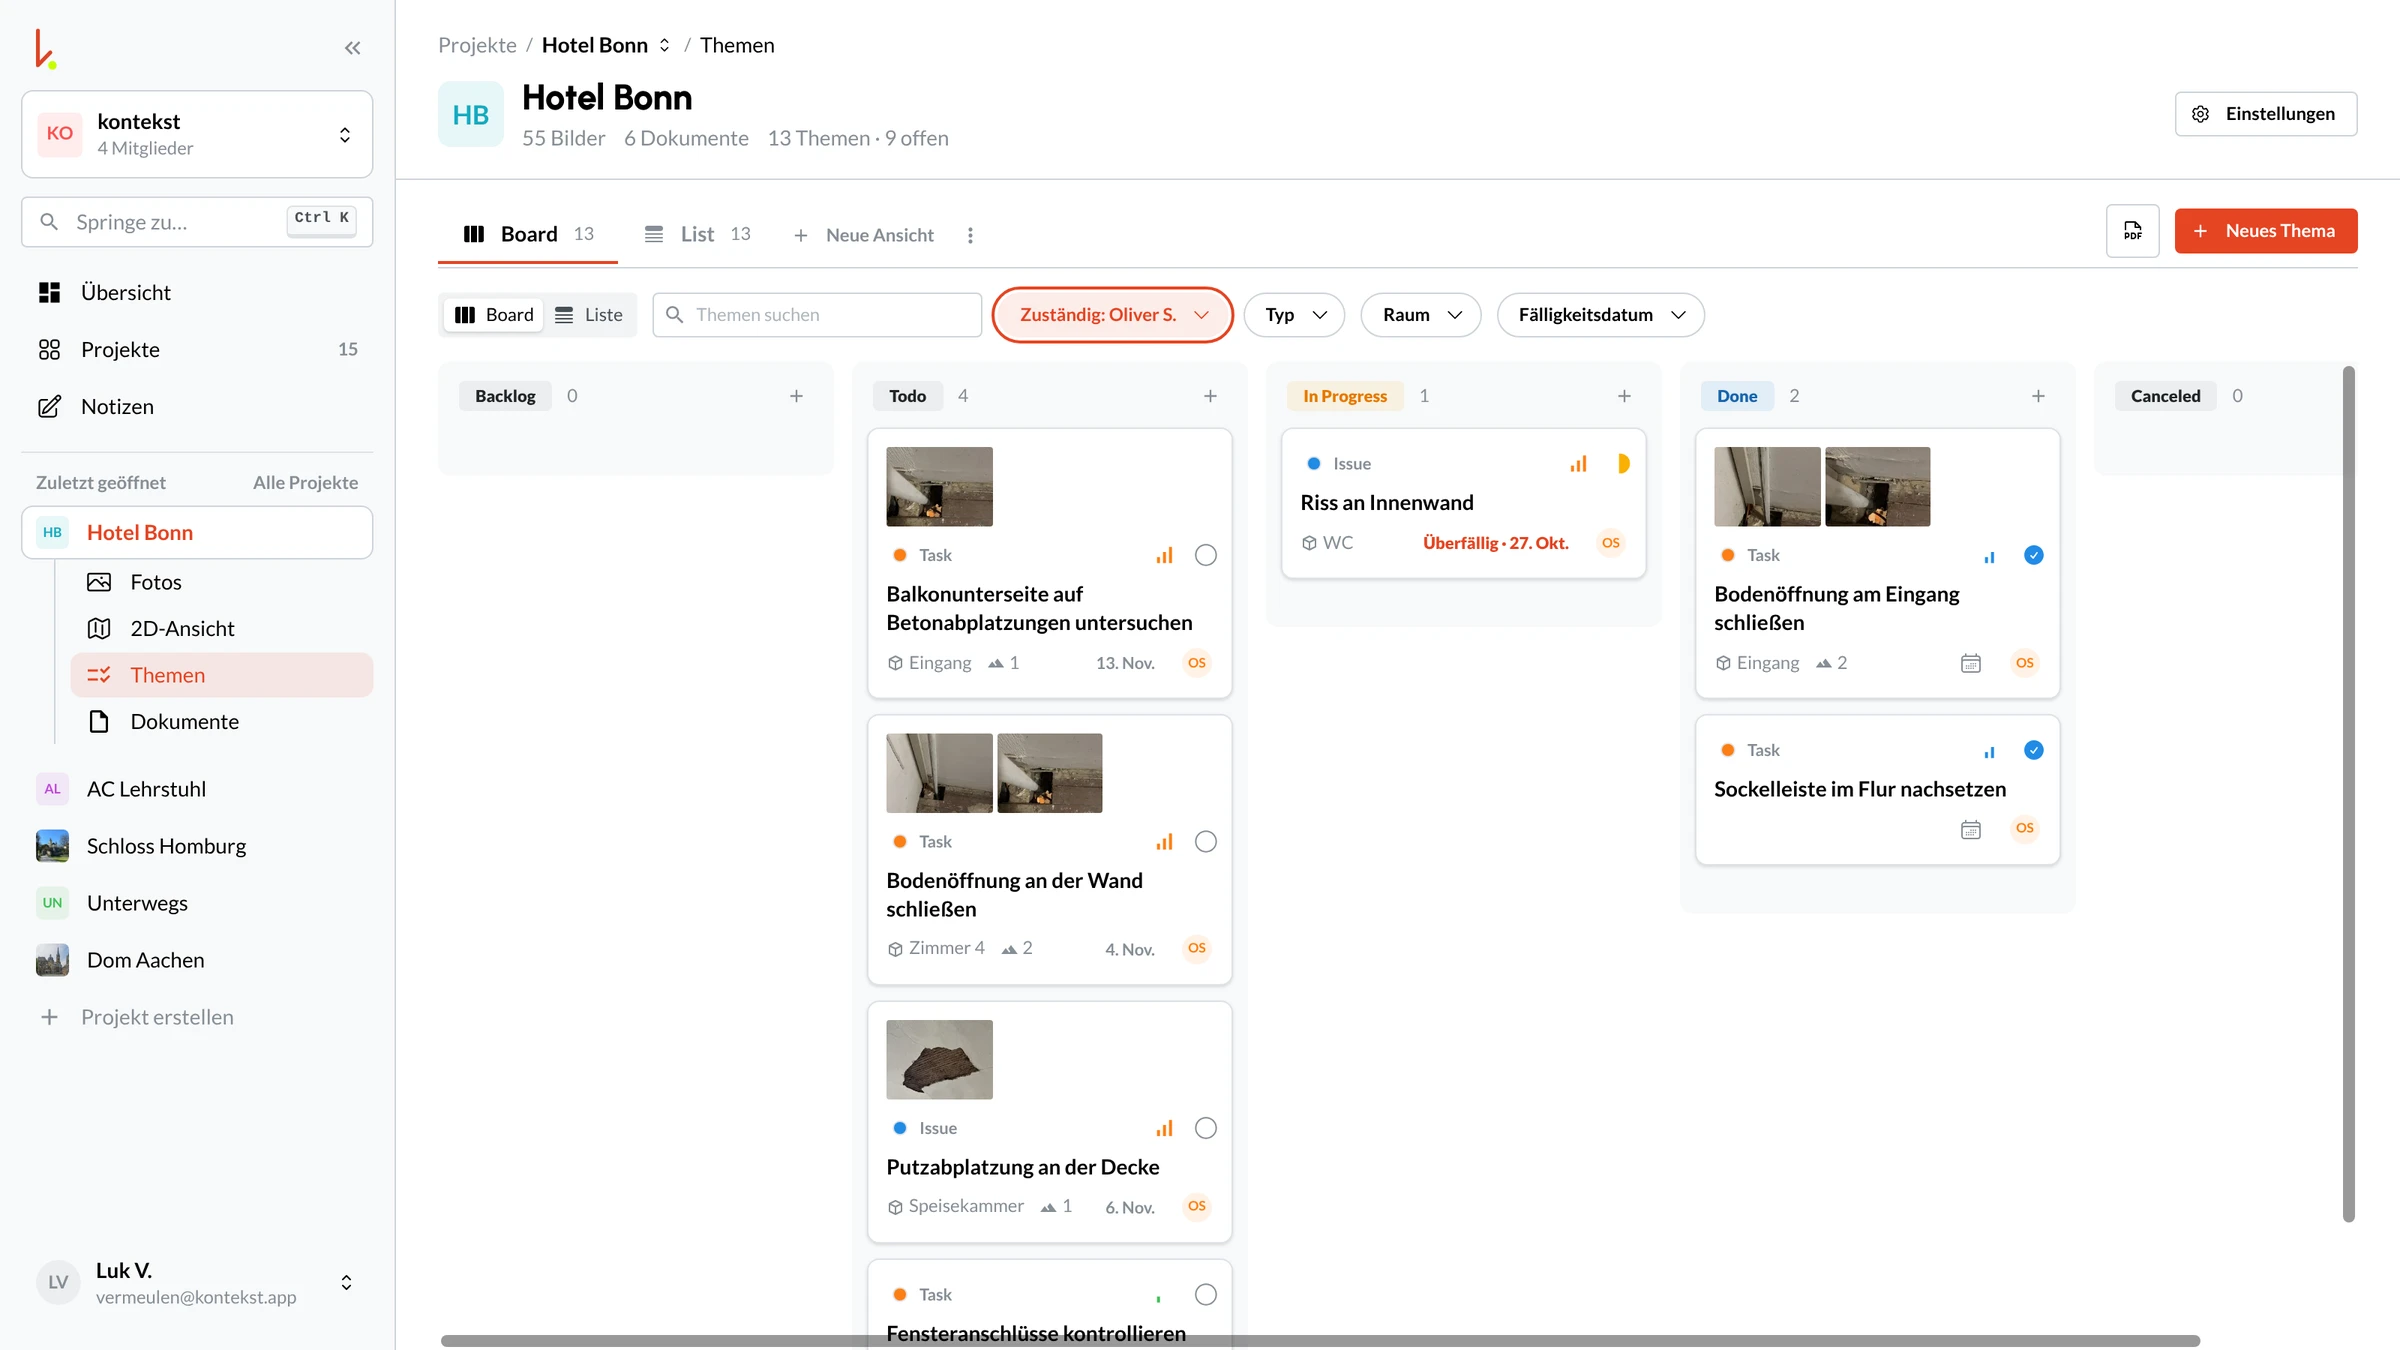The width and height of the screenshot is (2400, 1350).
Task: Uncheck done status on Sockelleiste im Flur
Action: coord(2034,750)
